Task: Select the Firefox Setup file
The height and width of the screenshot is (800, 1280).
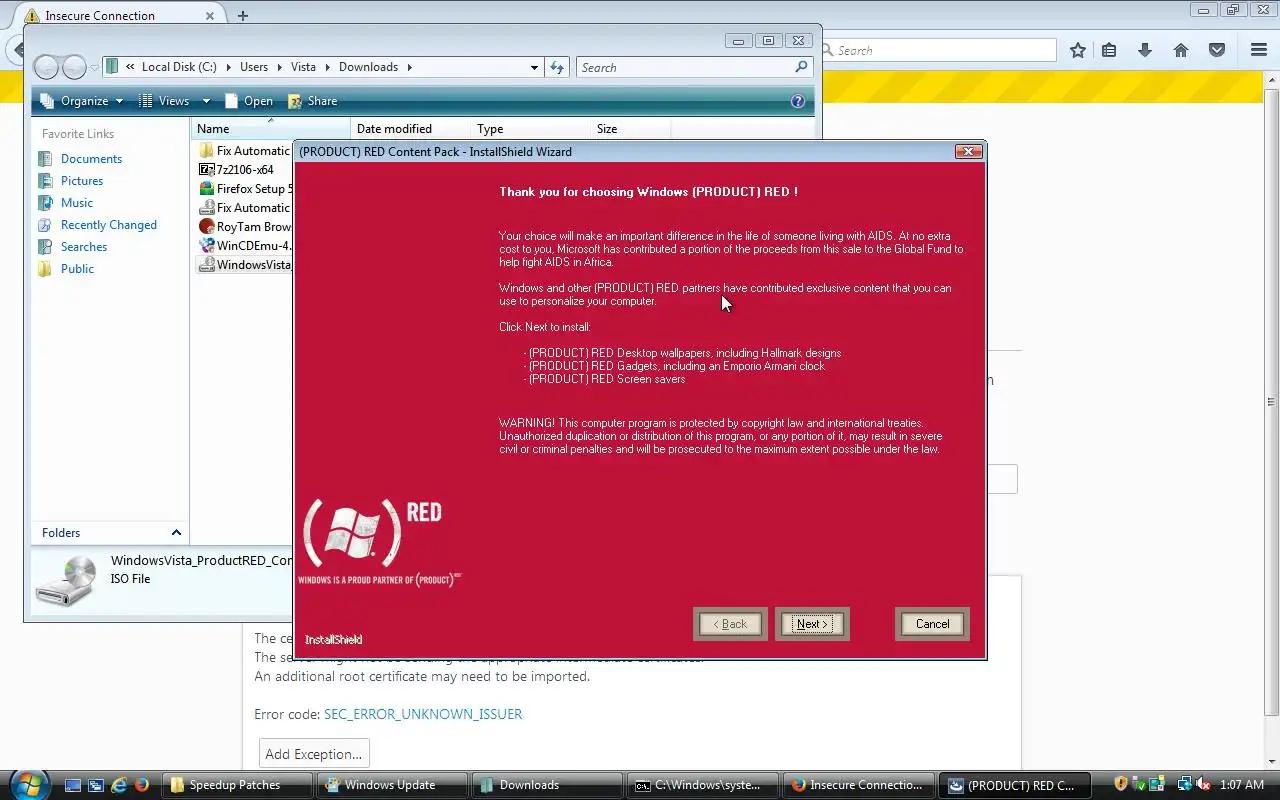Action: point(246,189)
